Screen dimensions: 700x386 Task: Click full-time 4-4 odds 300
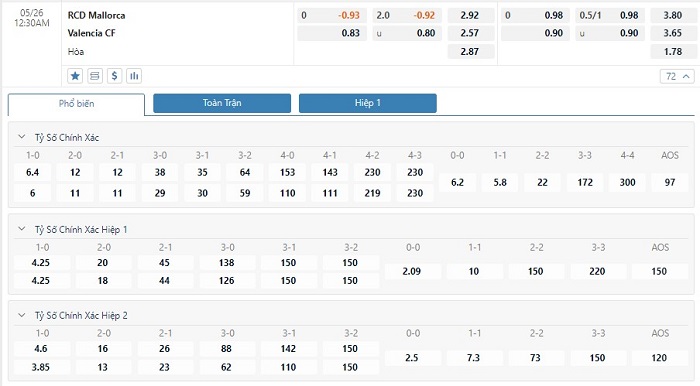pyautogui.click(x=627, y=183)
